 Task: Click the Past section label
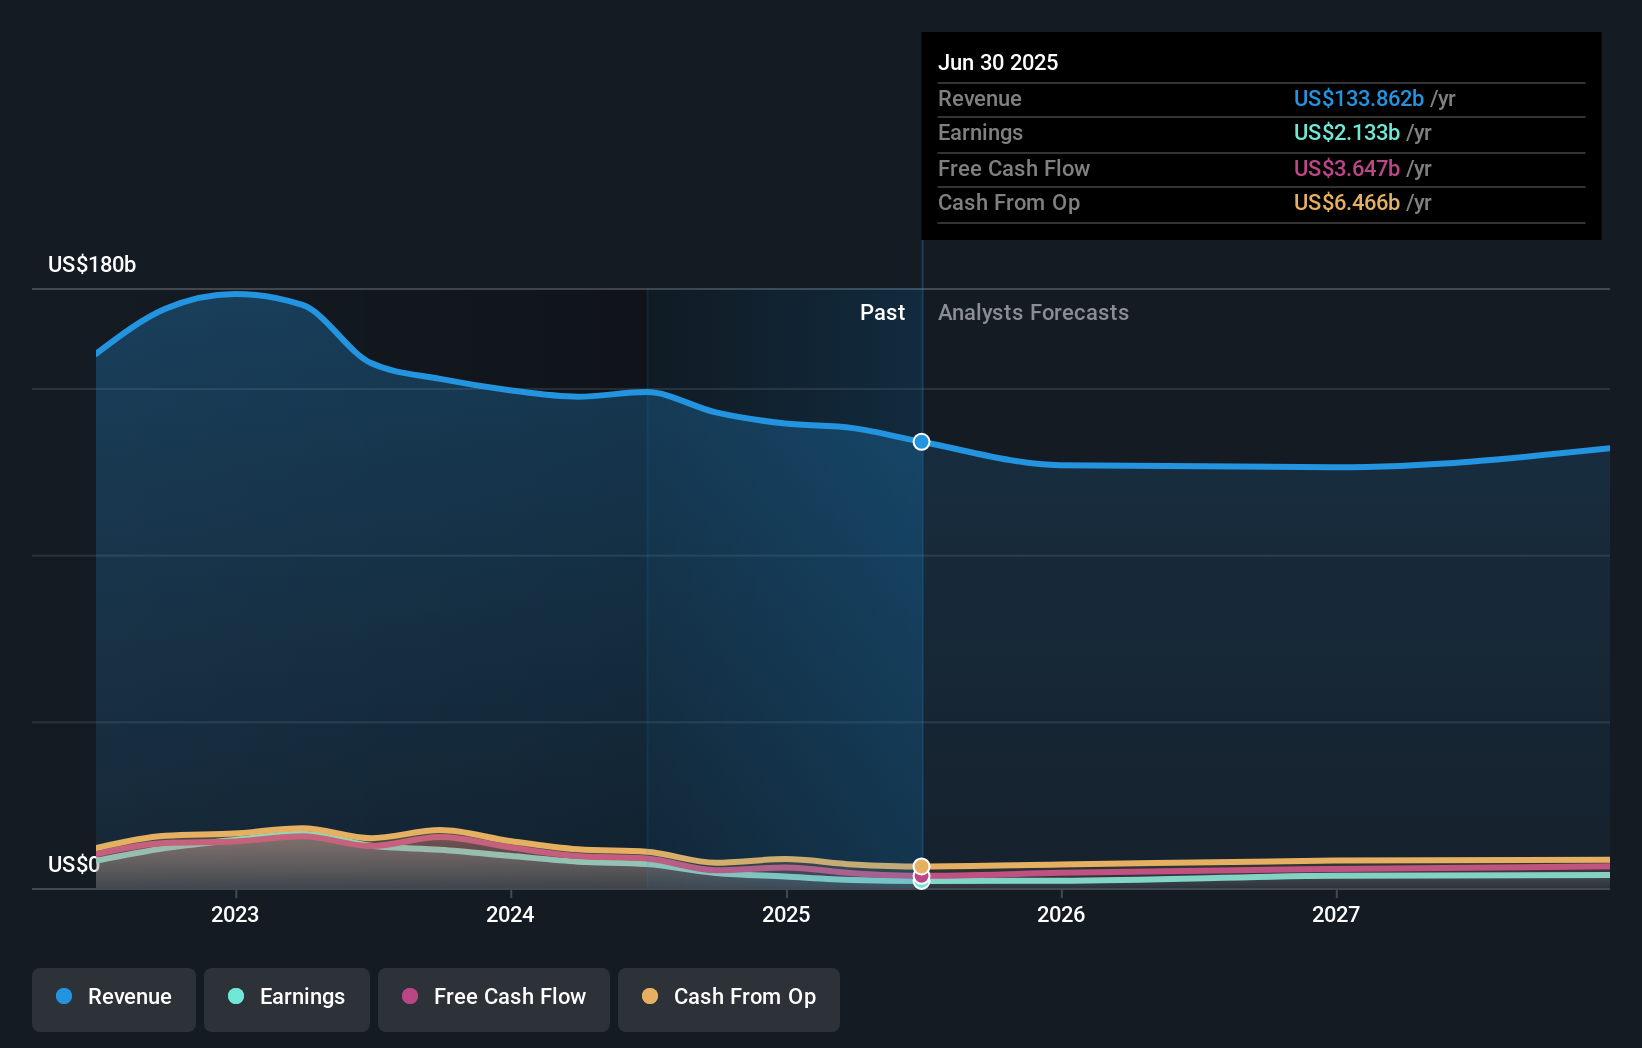click(x=882, y=313)
